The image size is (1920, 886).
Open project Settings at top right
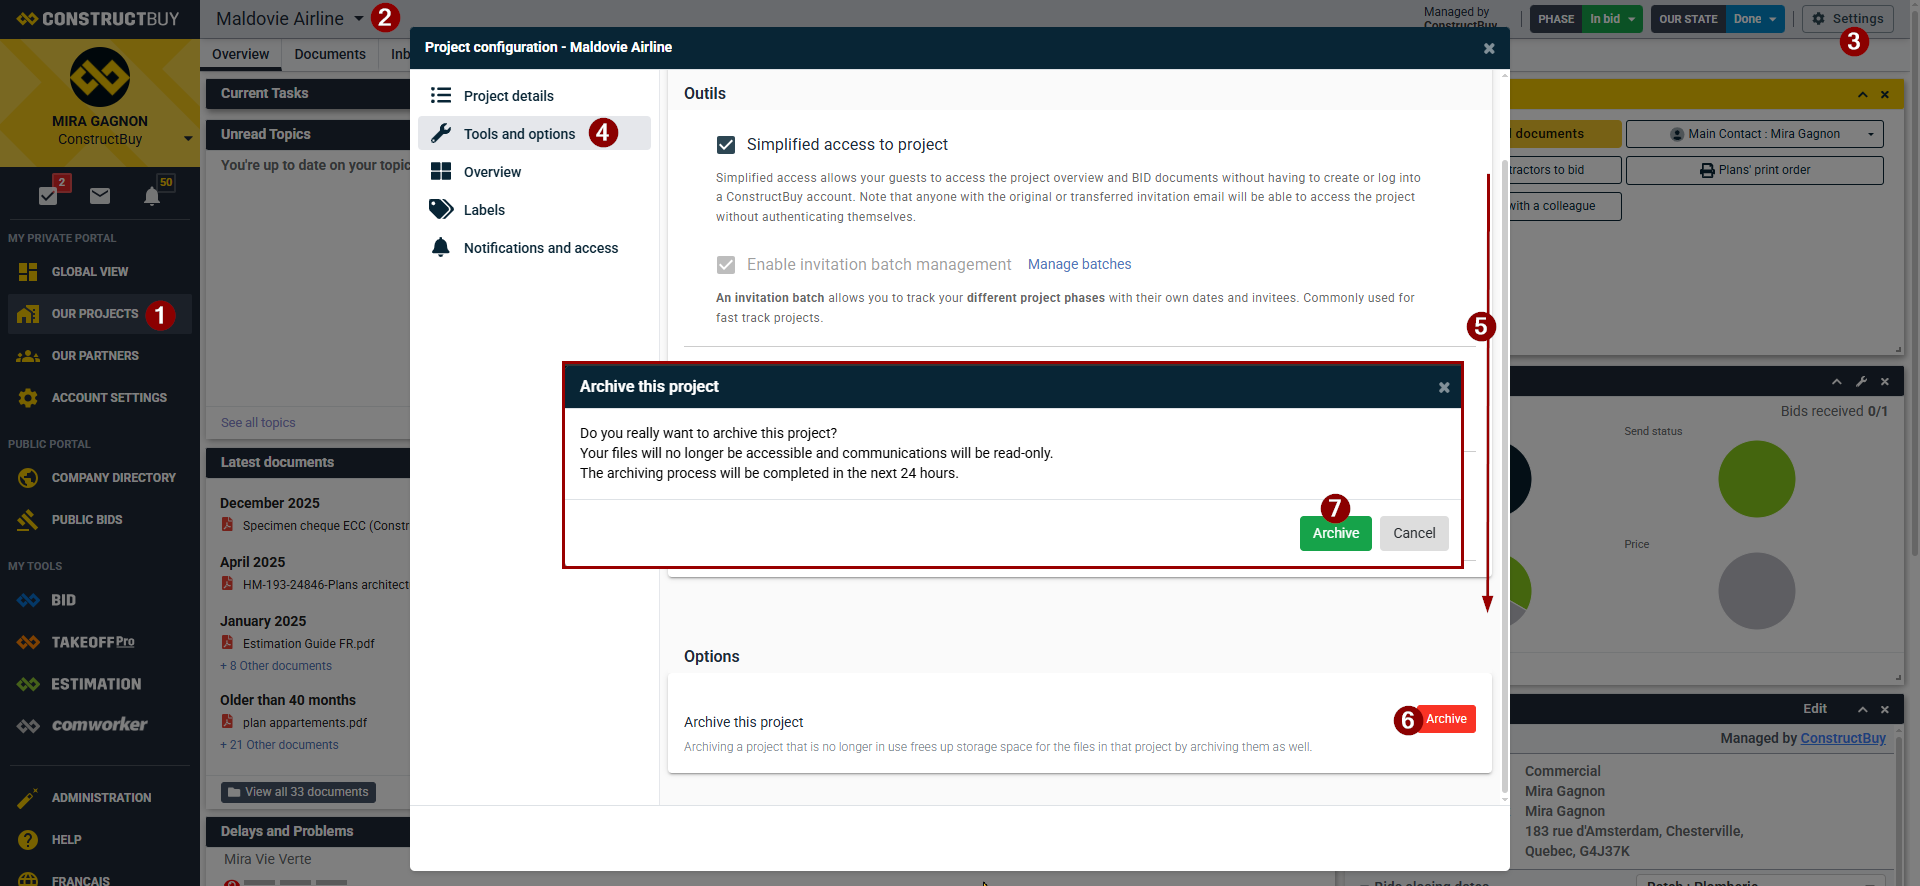pos(1848,19)
